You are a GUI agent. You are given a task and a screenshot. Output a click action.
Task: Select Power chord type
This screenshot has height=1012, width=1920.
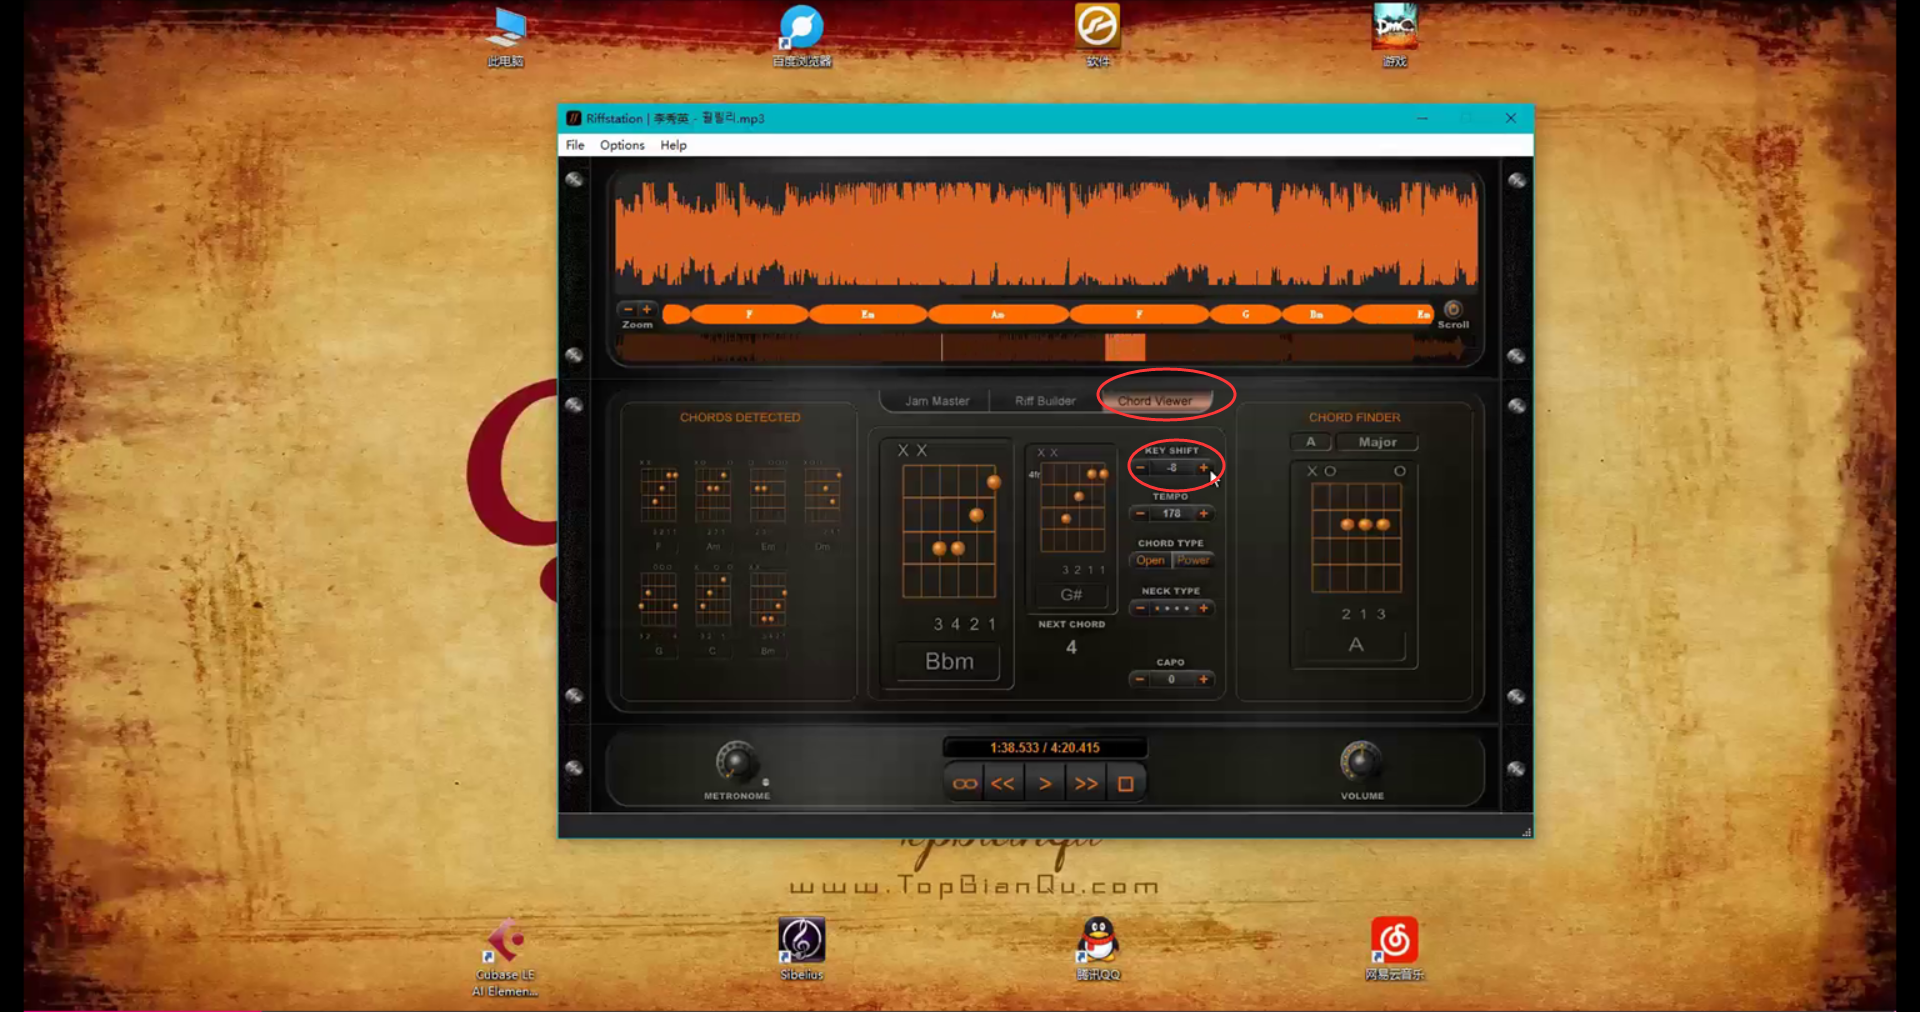(1193, 561)
